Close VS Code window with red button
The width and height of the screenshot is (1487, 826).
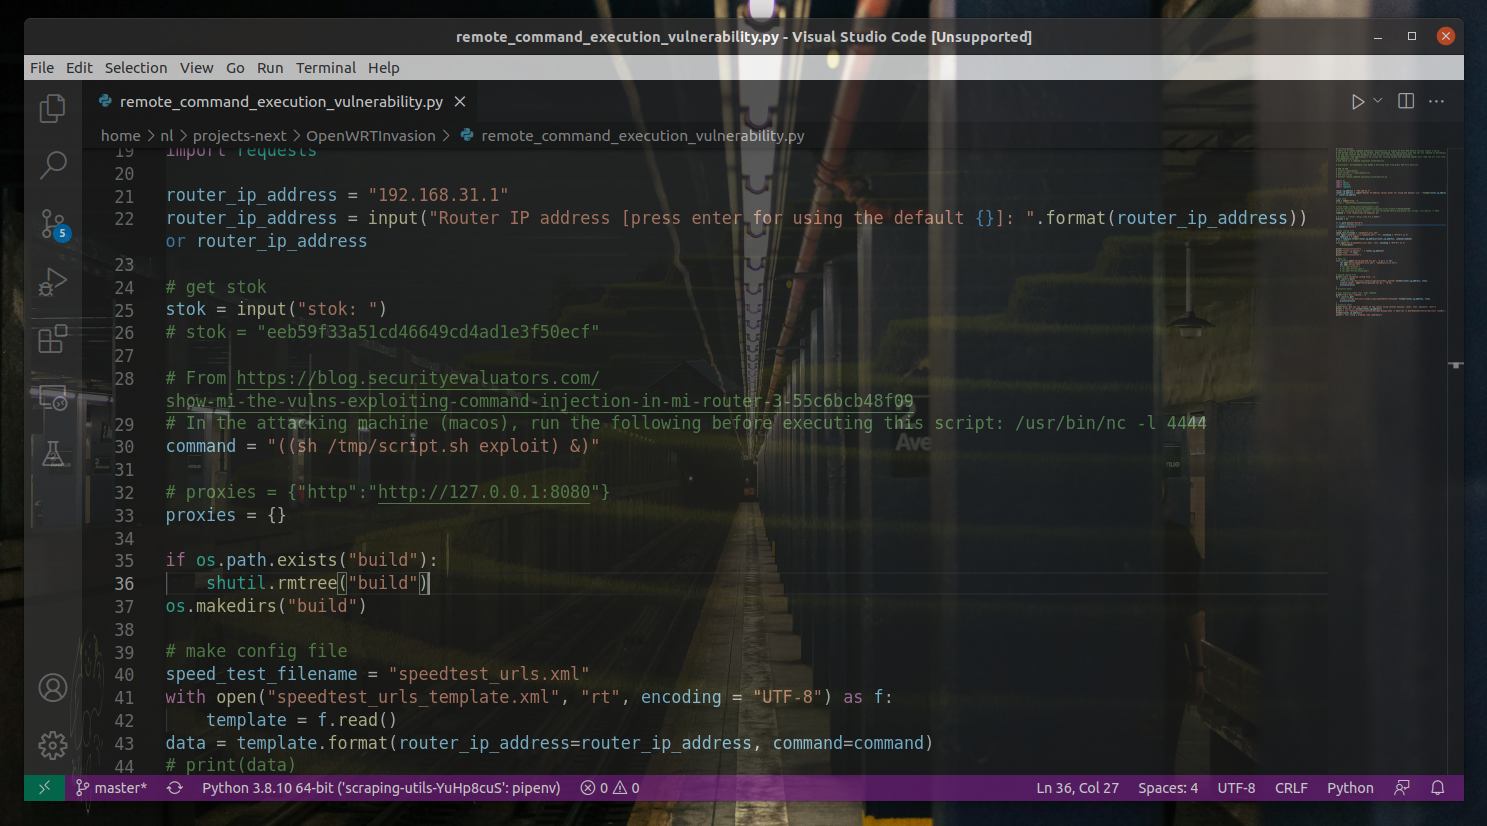pyautogui.click(x=1446, y=36)
